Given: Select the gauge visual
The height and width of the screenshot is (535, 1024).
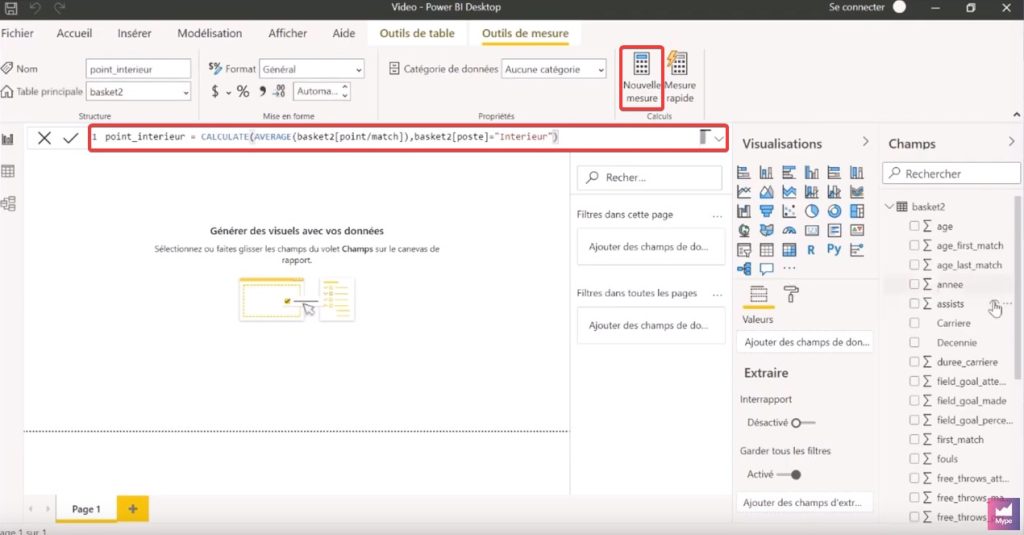Looking at the screenshot, I should [x=789, y=230].
